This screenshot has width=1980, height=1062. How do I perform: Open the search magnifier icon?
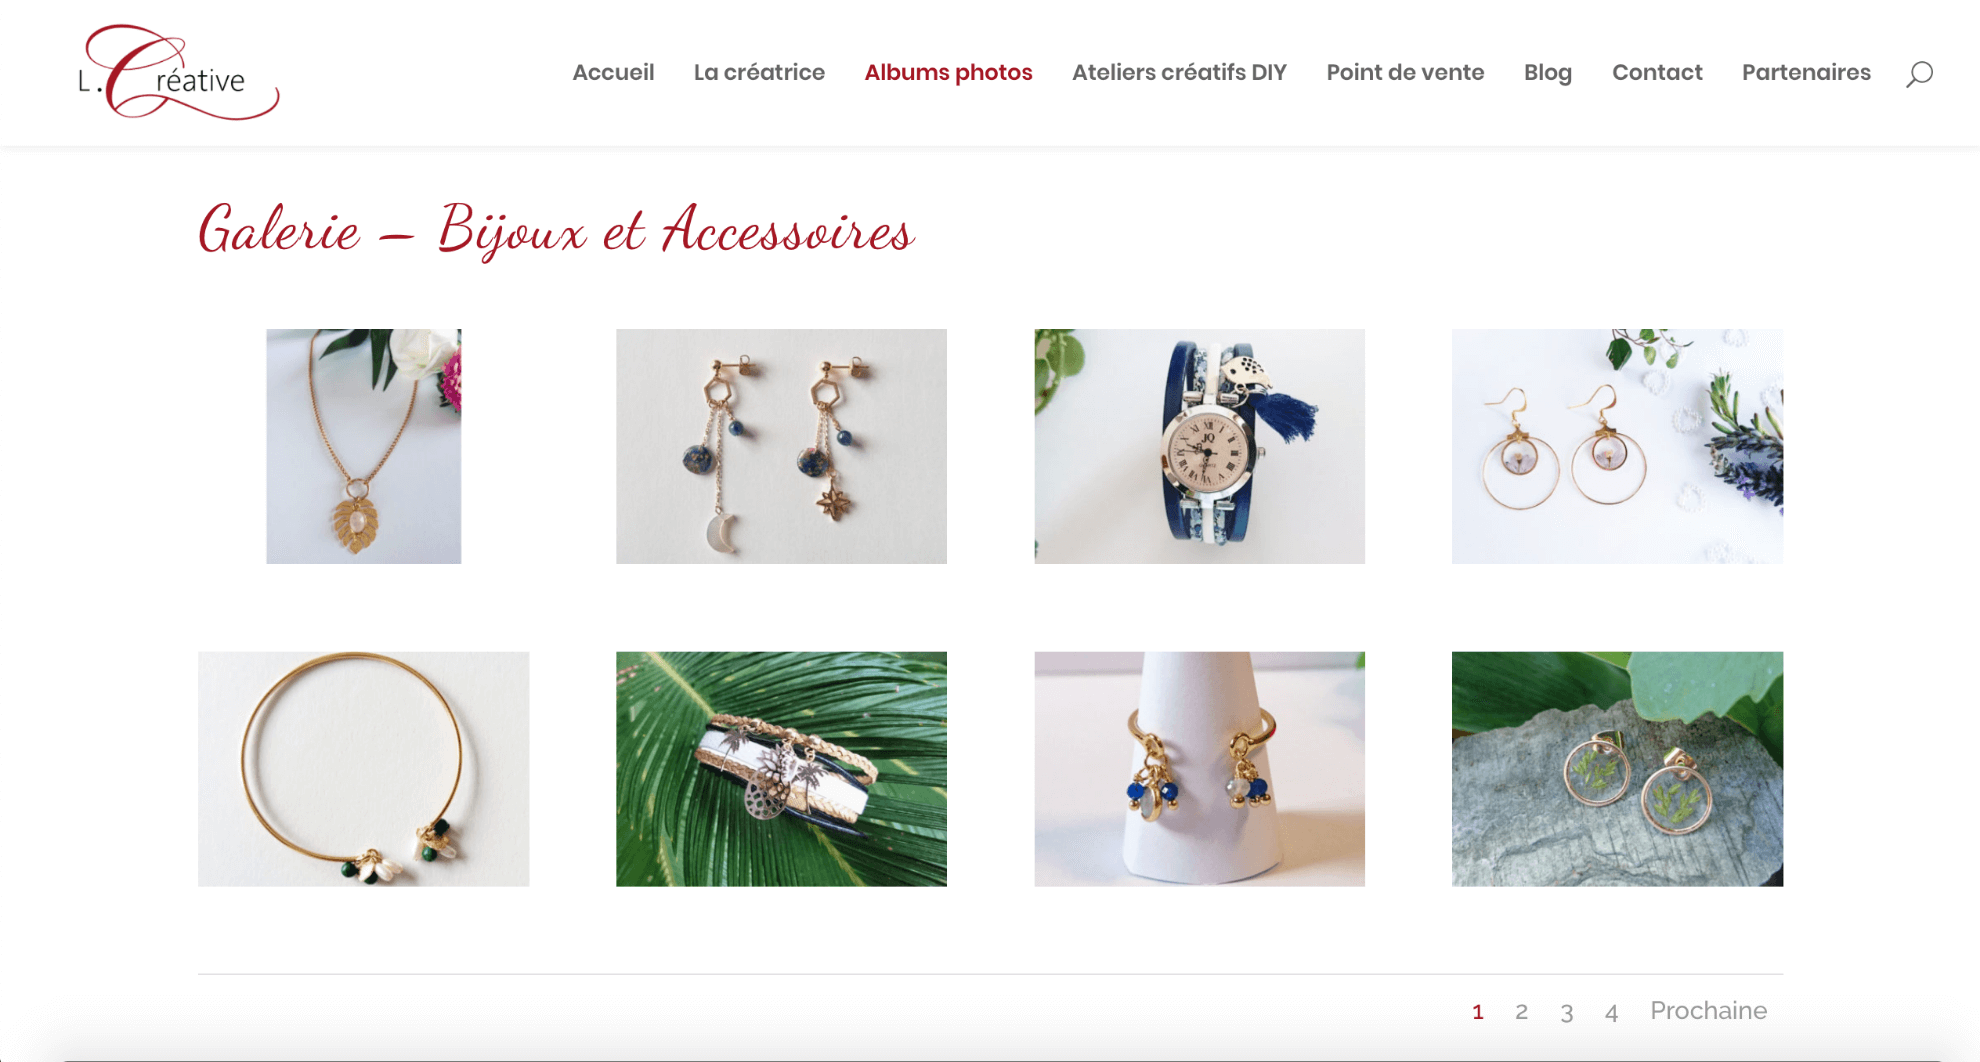1919,74
